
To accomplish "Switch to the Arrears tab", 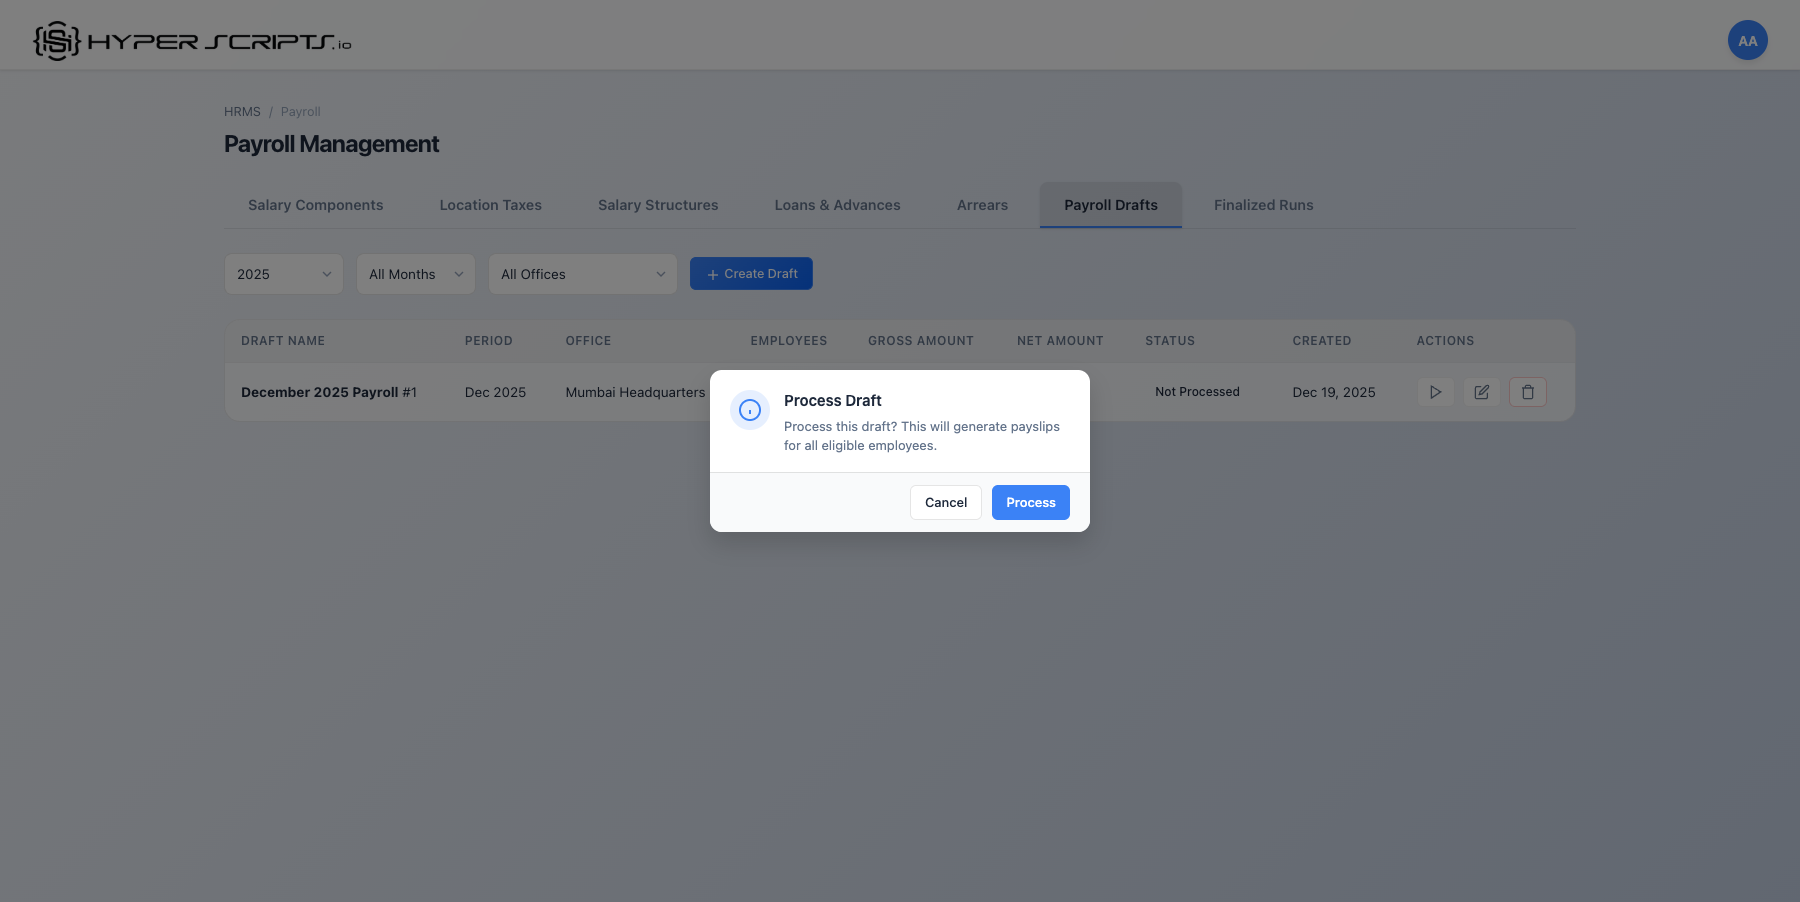I will 981,205.
